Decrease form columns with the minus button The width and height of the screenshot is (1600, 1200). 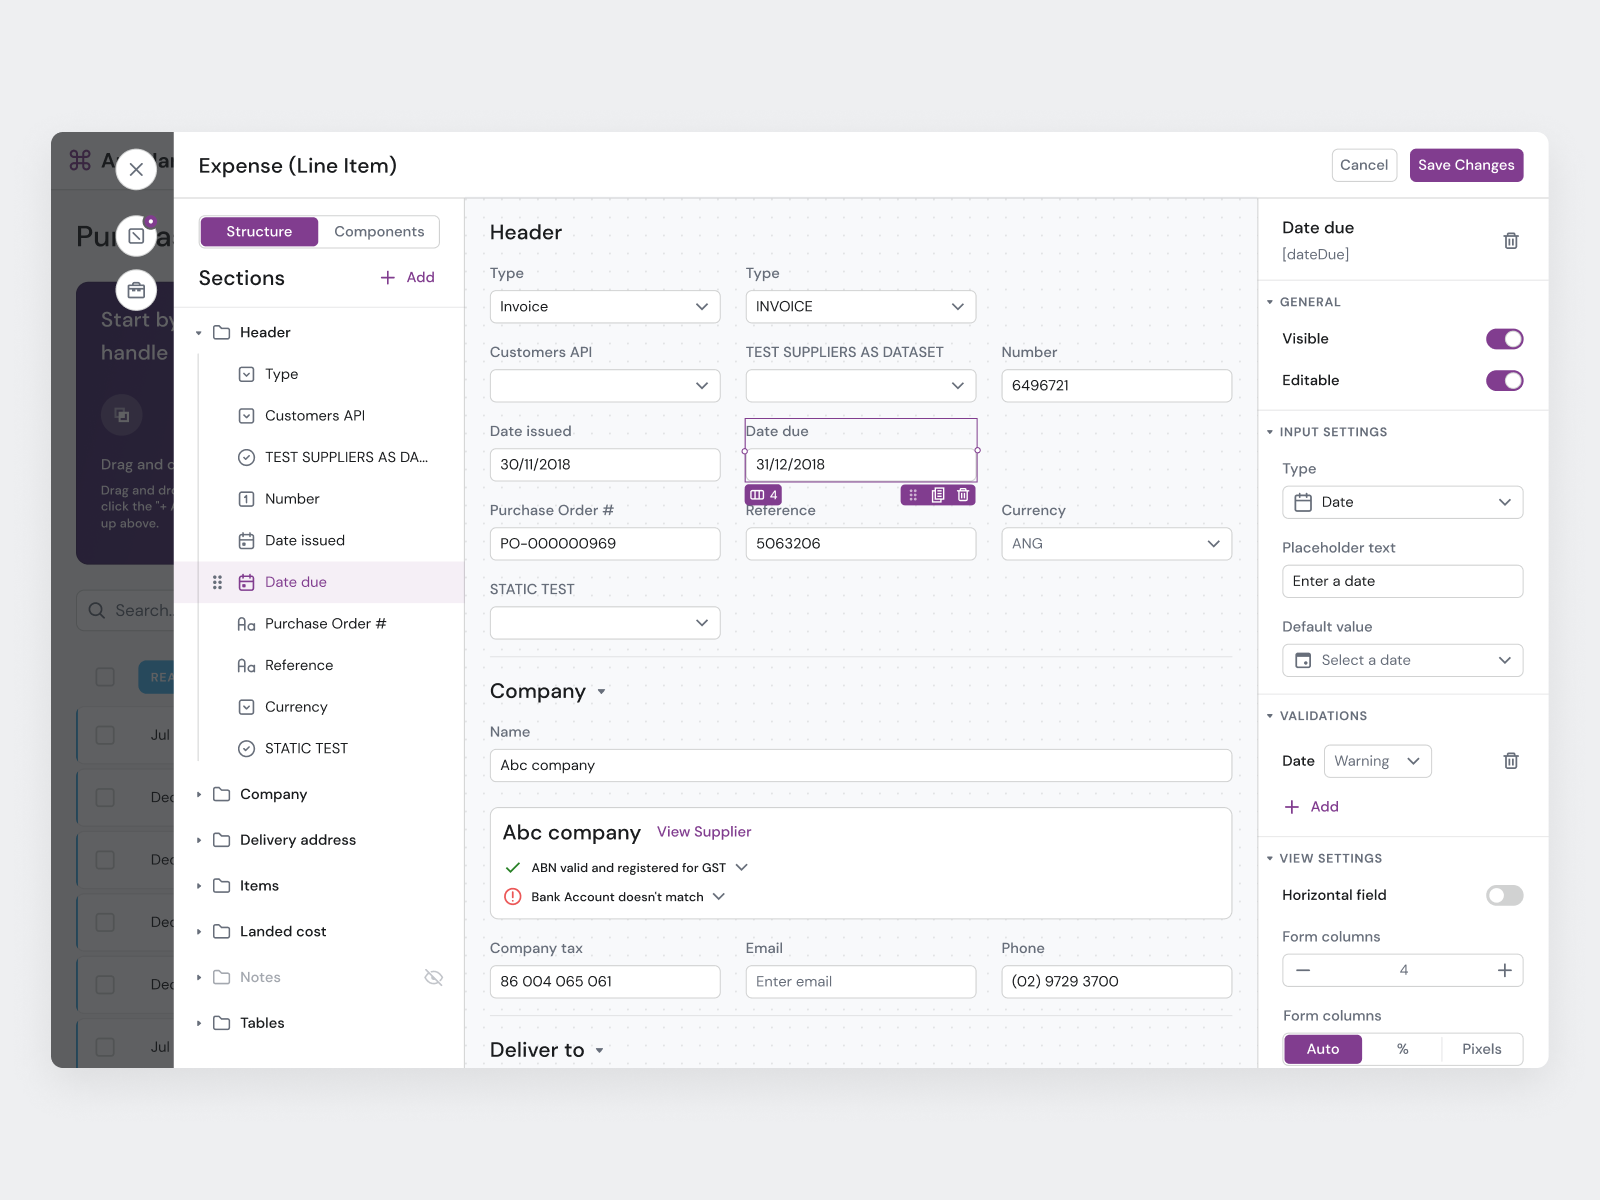pos(1303,970)
